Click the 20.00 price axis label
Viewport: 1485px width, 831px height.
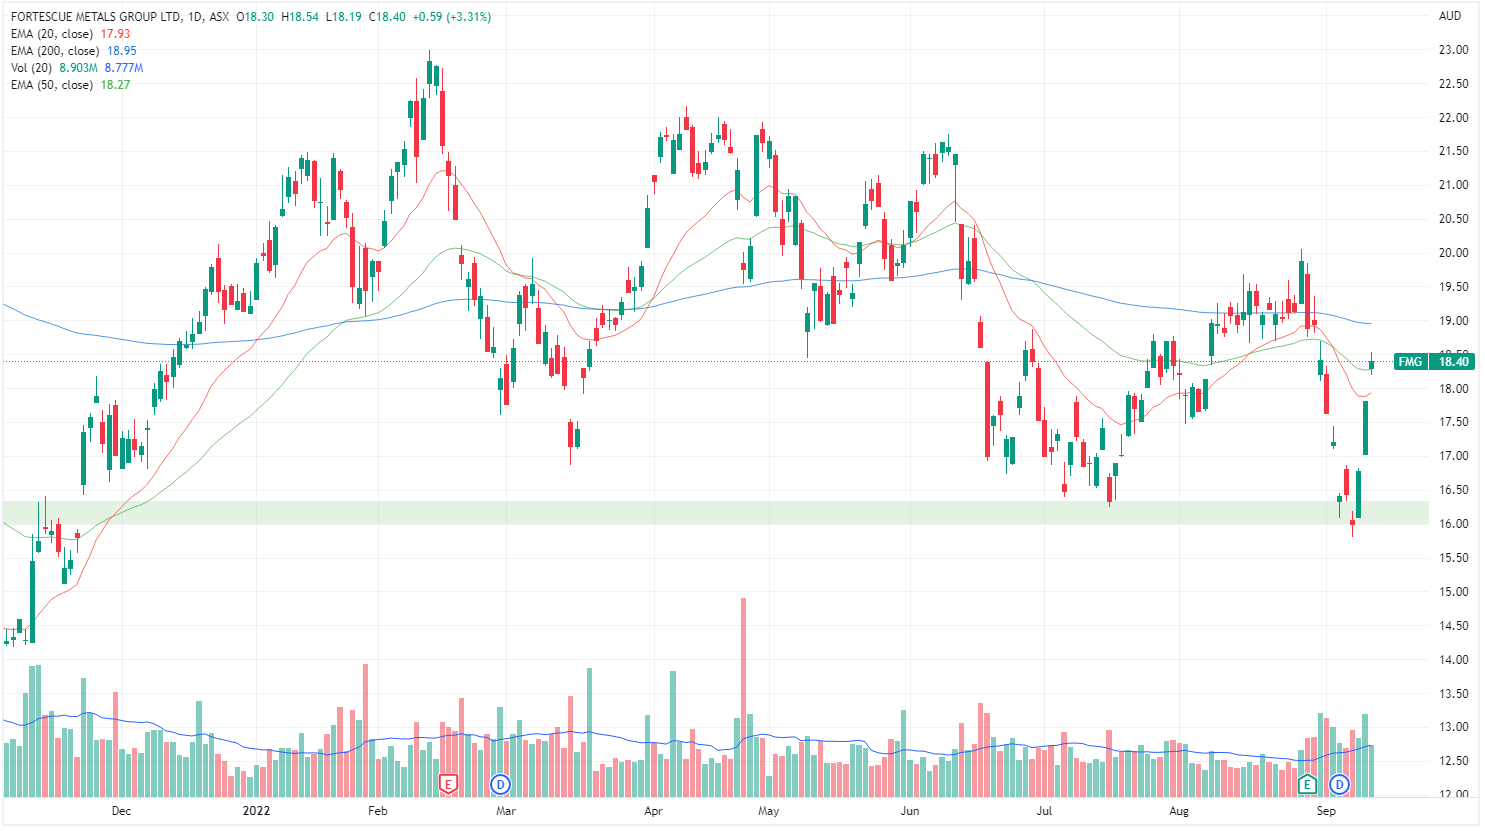tap(1453, 253)
